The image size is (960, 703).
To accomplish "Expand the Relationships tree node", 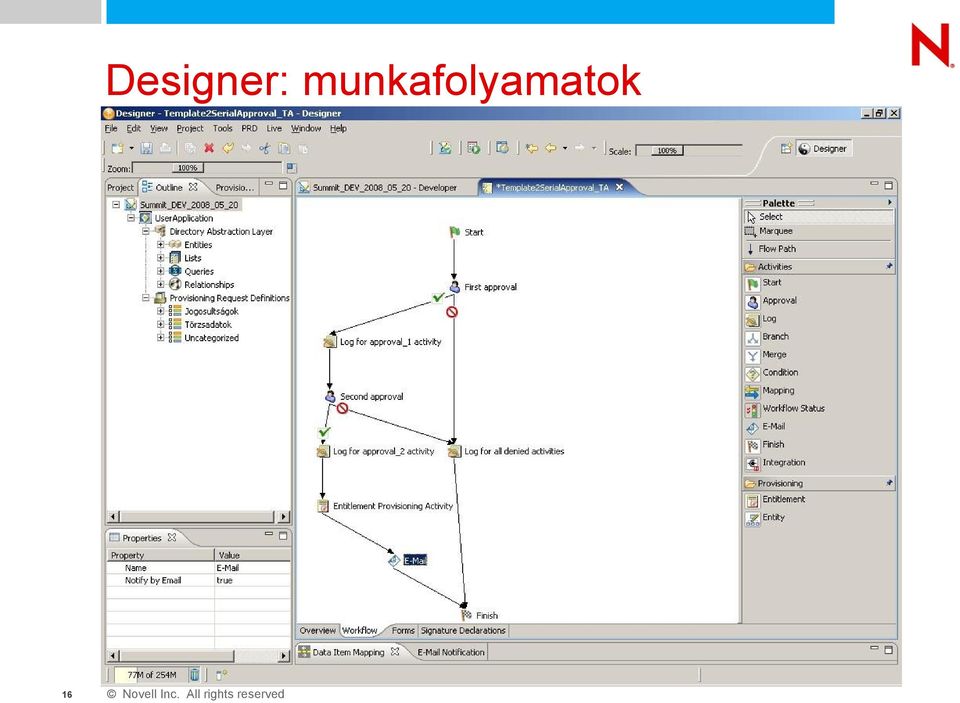I will pyautogui.click(x=160, y=284).
